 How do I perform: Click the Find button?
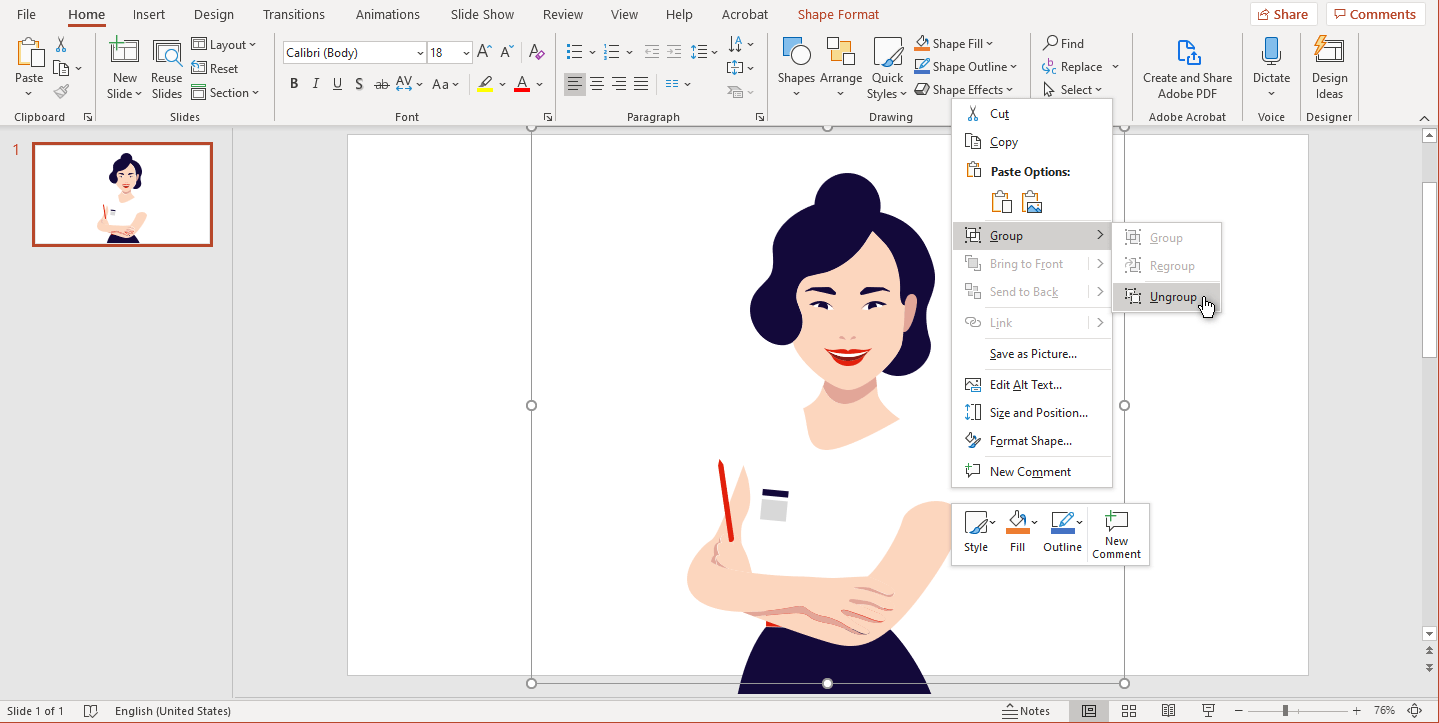(1064, 44)
